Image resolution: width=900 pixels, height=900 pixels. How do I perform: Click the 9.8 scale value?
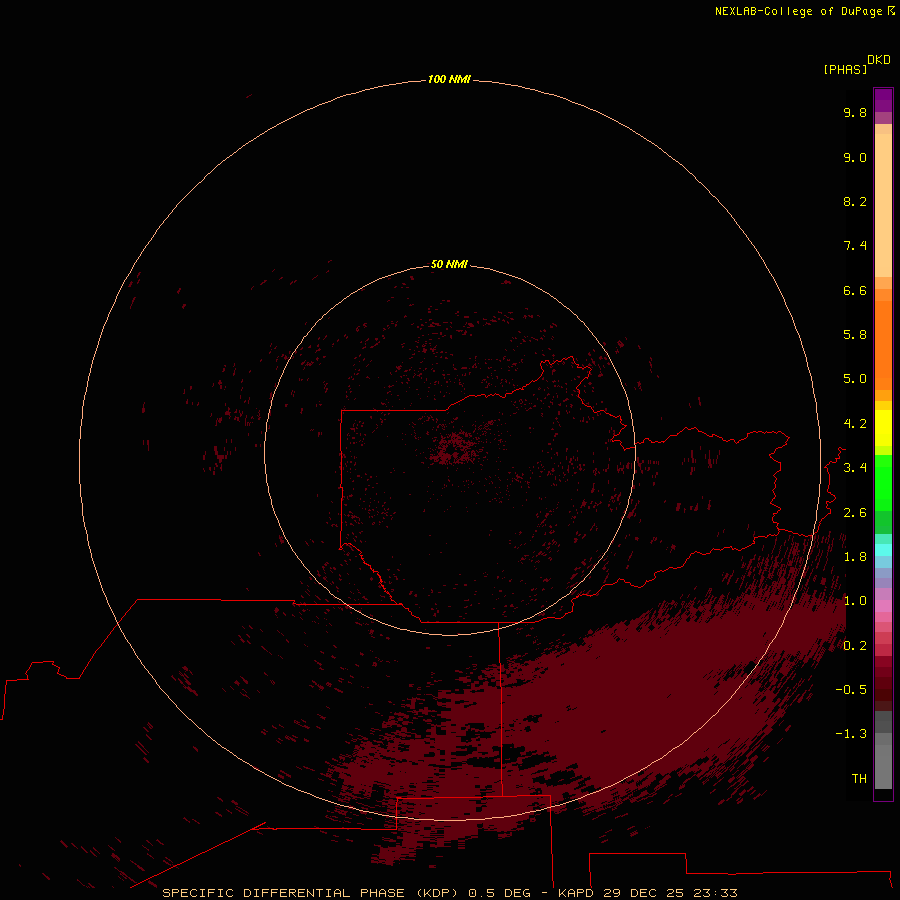[855, 112]
